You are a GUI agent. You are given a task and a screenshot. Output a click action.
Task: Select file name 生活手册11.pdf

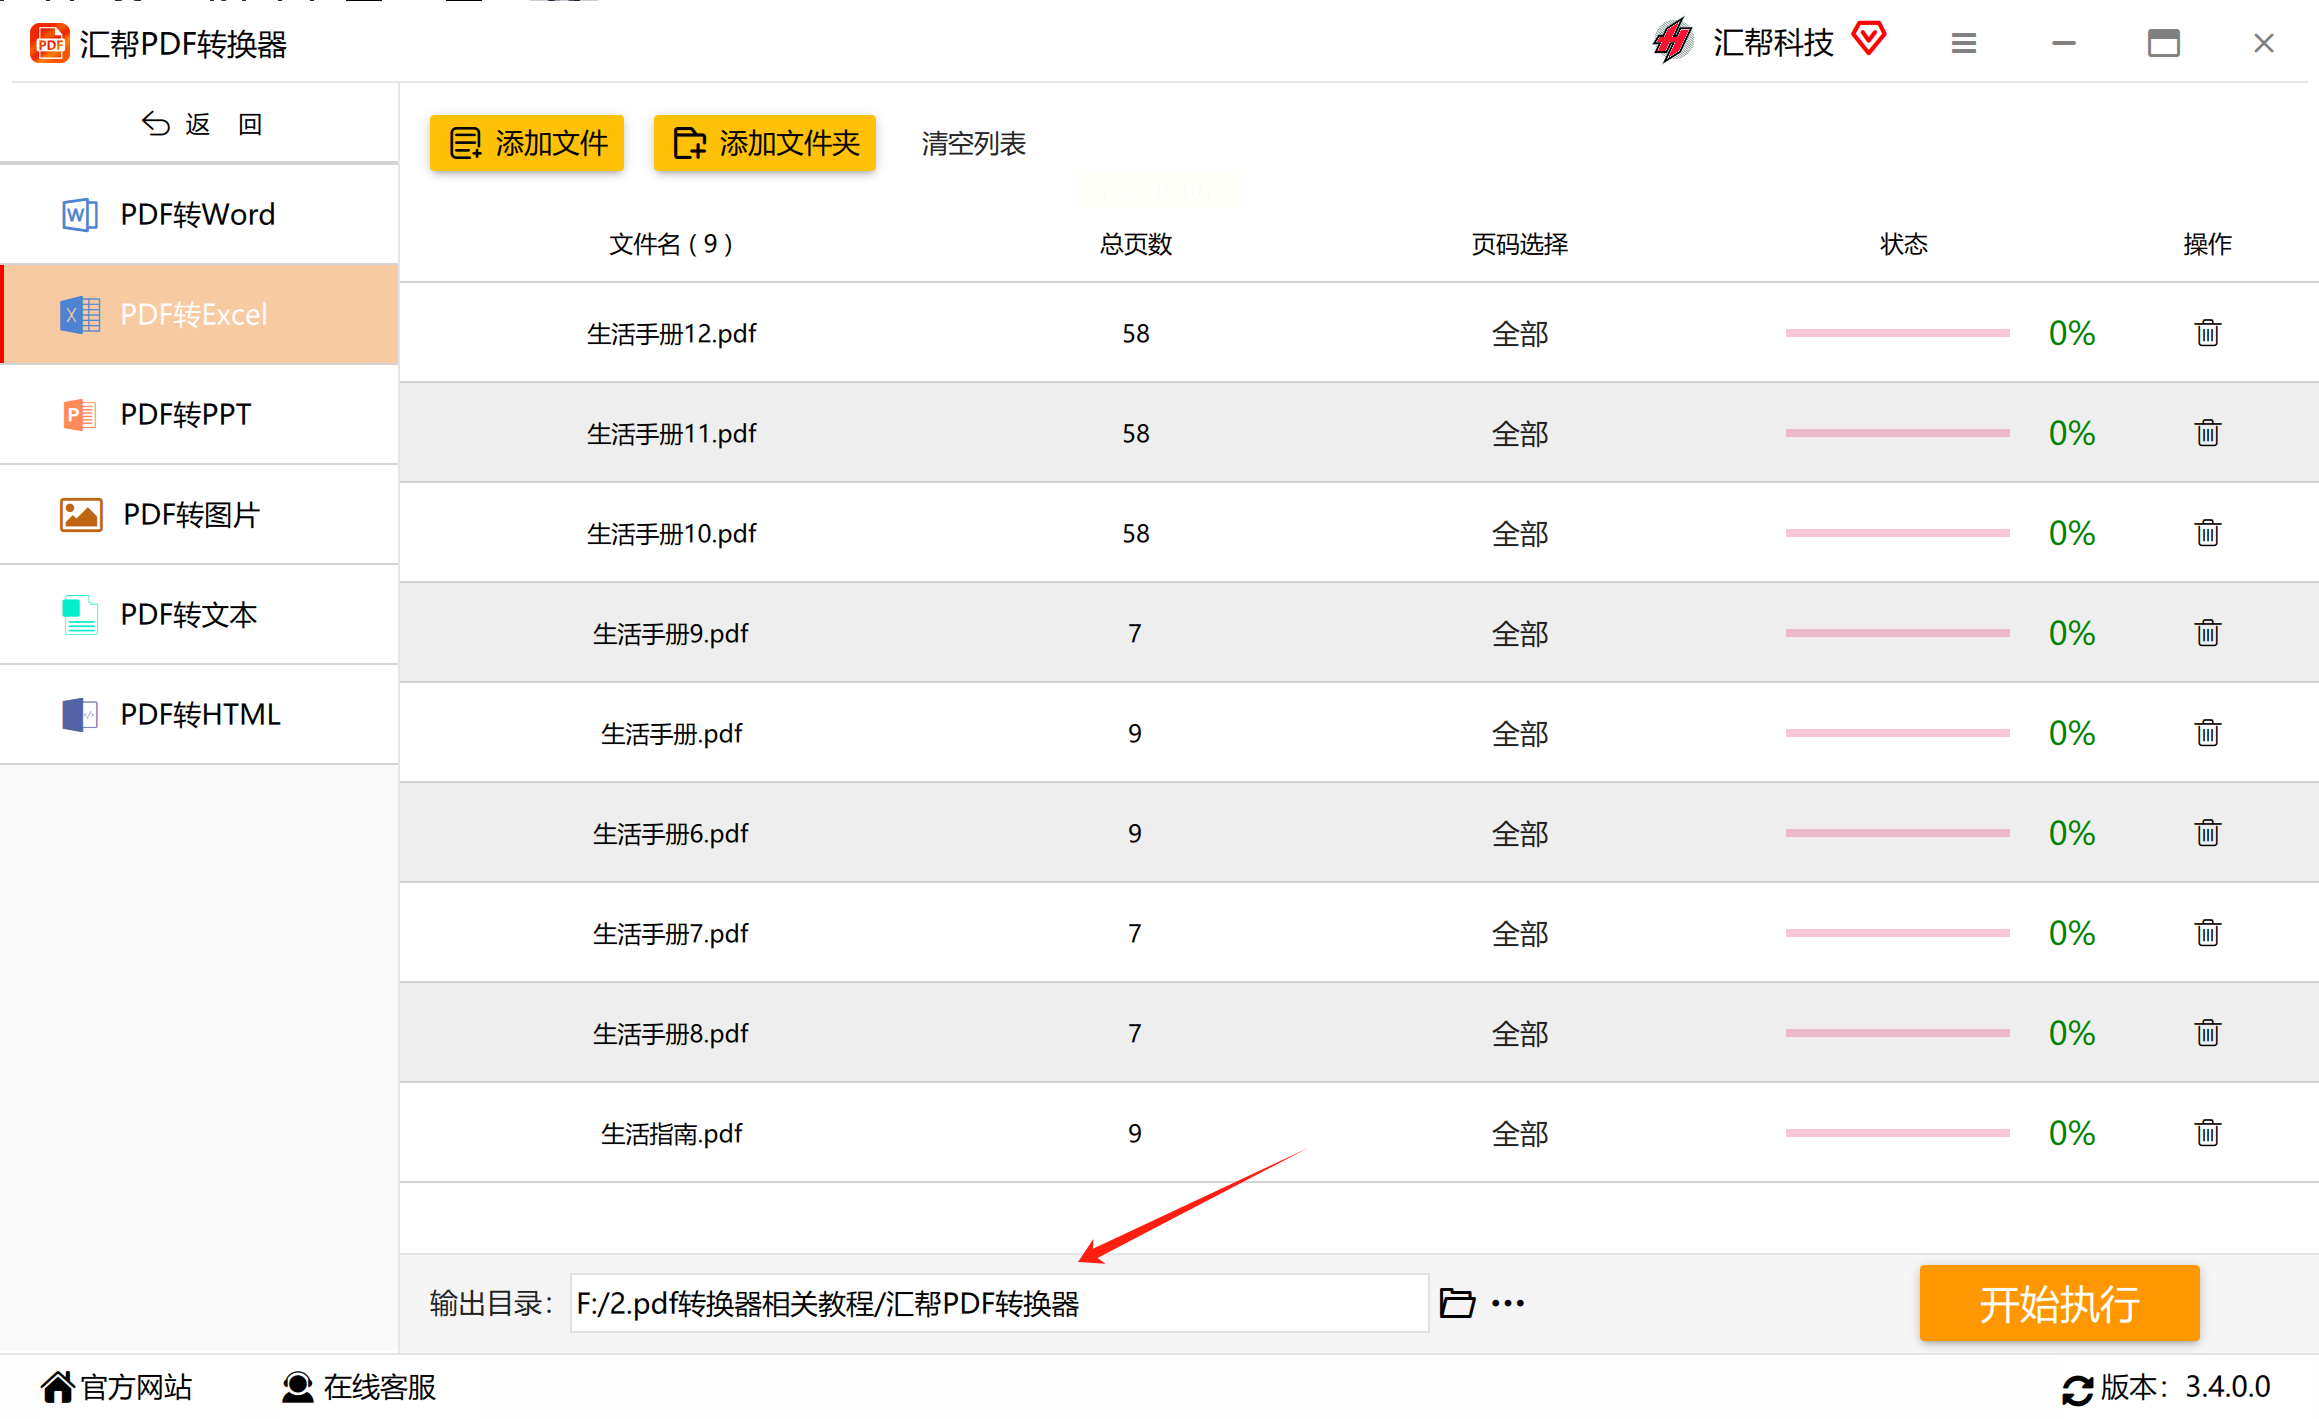pyautogui.click(x=671, y=433)
